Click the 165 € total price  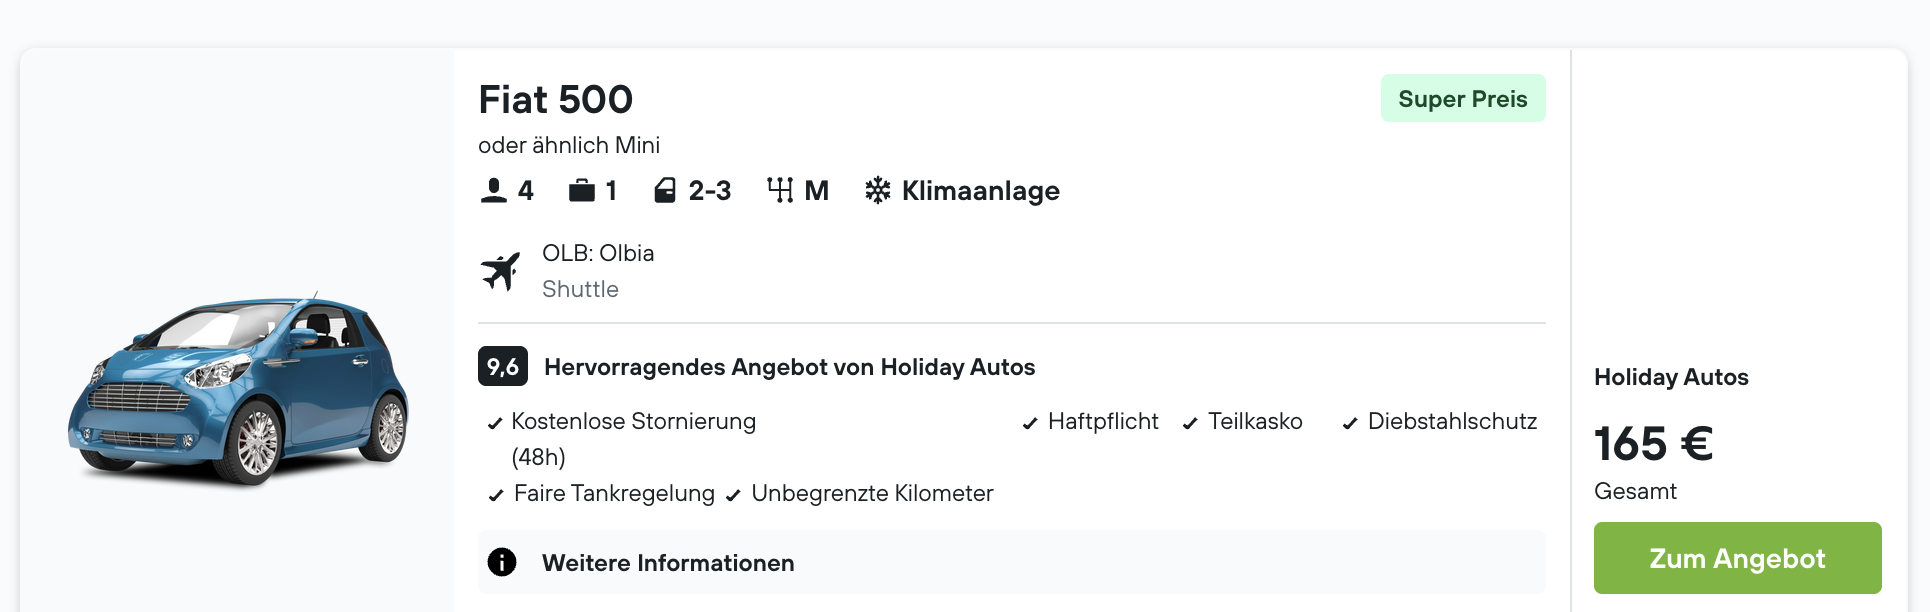coord(1653,444)
